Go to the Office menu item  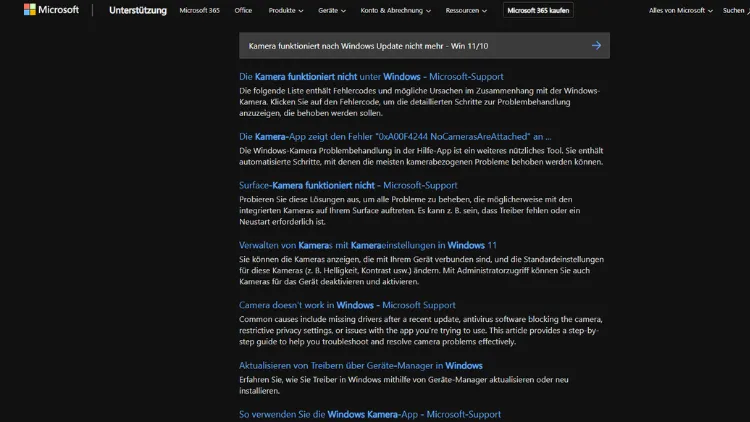click(243, 10)
